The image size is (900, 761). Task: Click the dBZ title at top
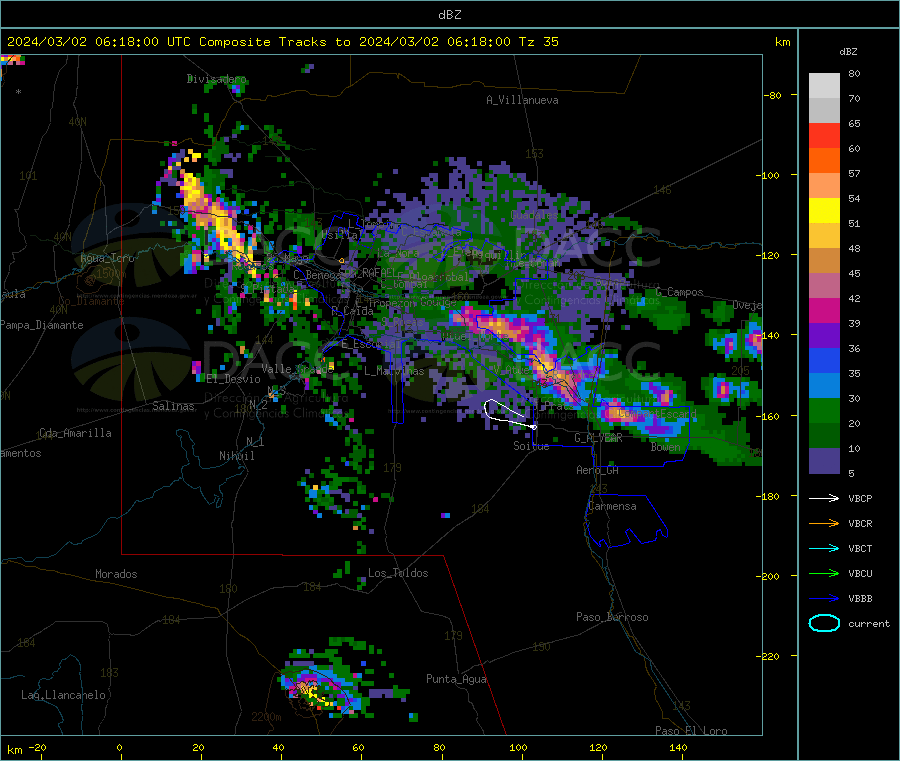[449, 15]
